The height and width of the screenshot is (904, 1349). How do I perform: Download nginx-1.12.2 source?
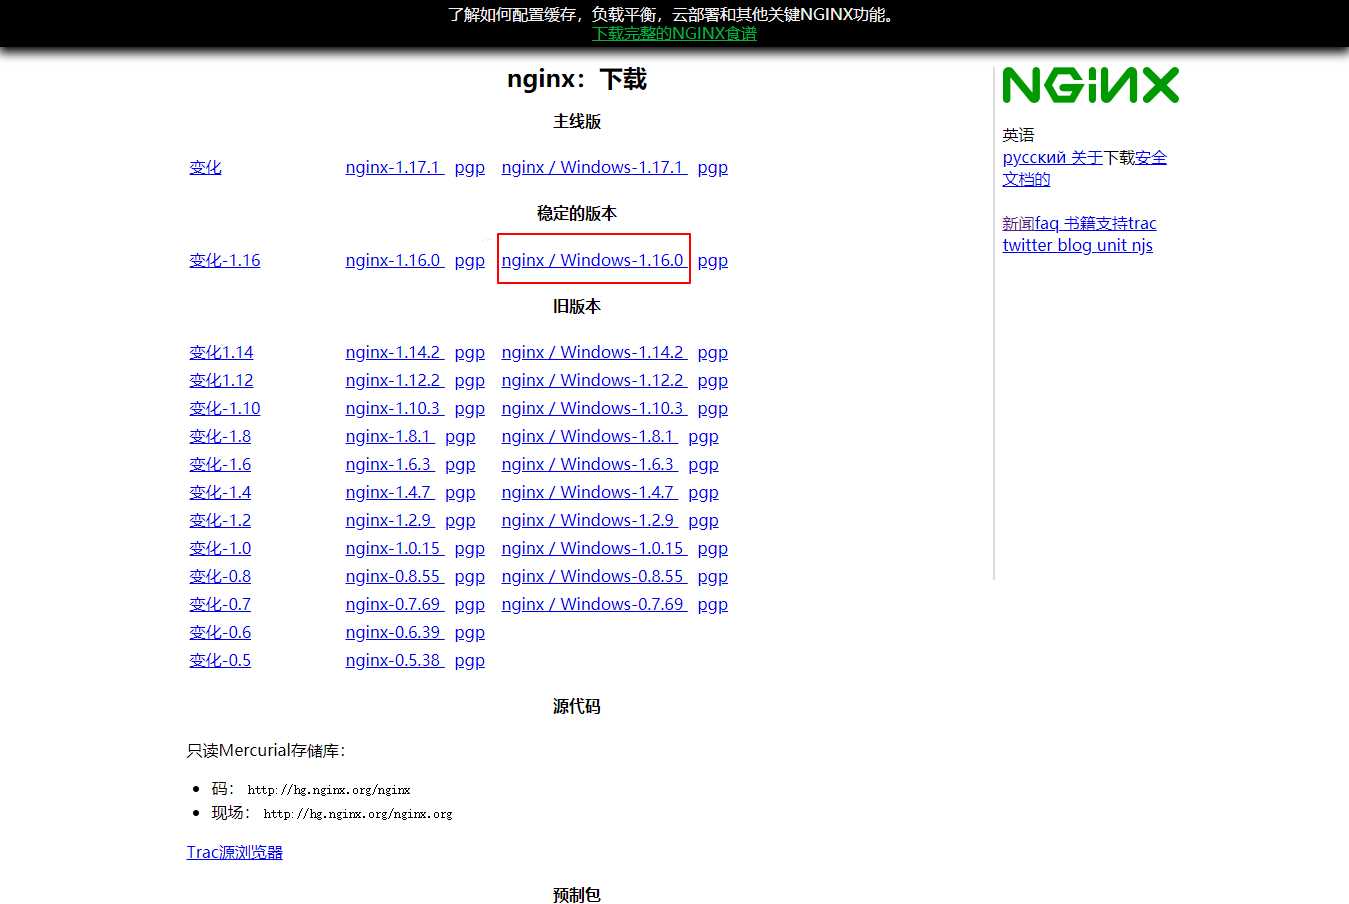[394, 380]
